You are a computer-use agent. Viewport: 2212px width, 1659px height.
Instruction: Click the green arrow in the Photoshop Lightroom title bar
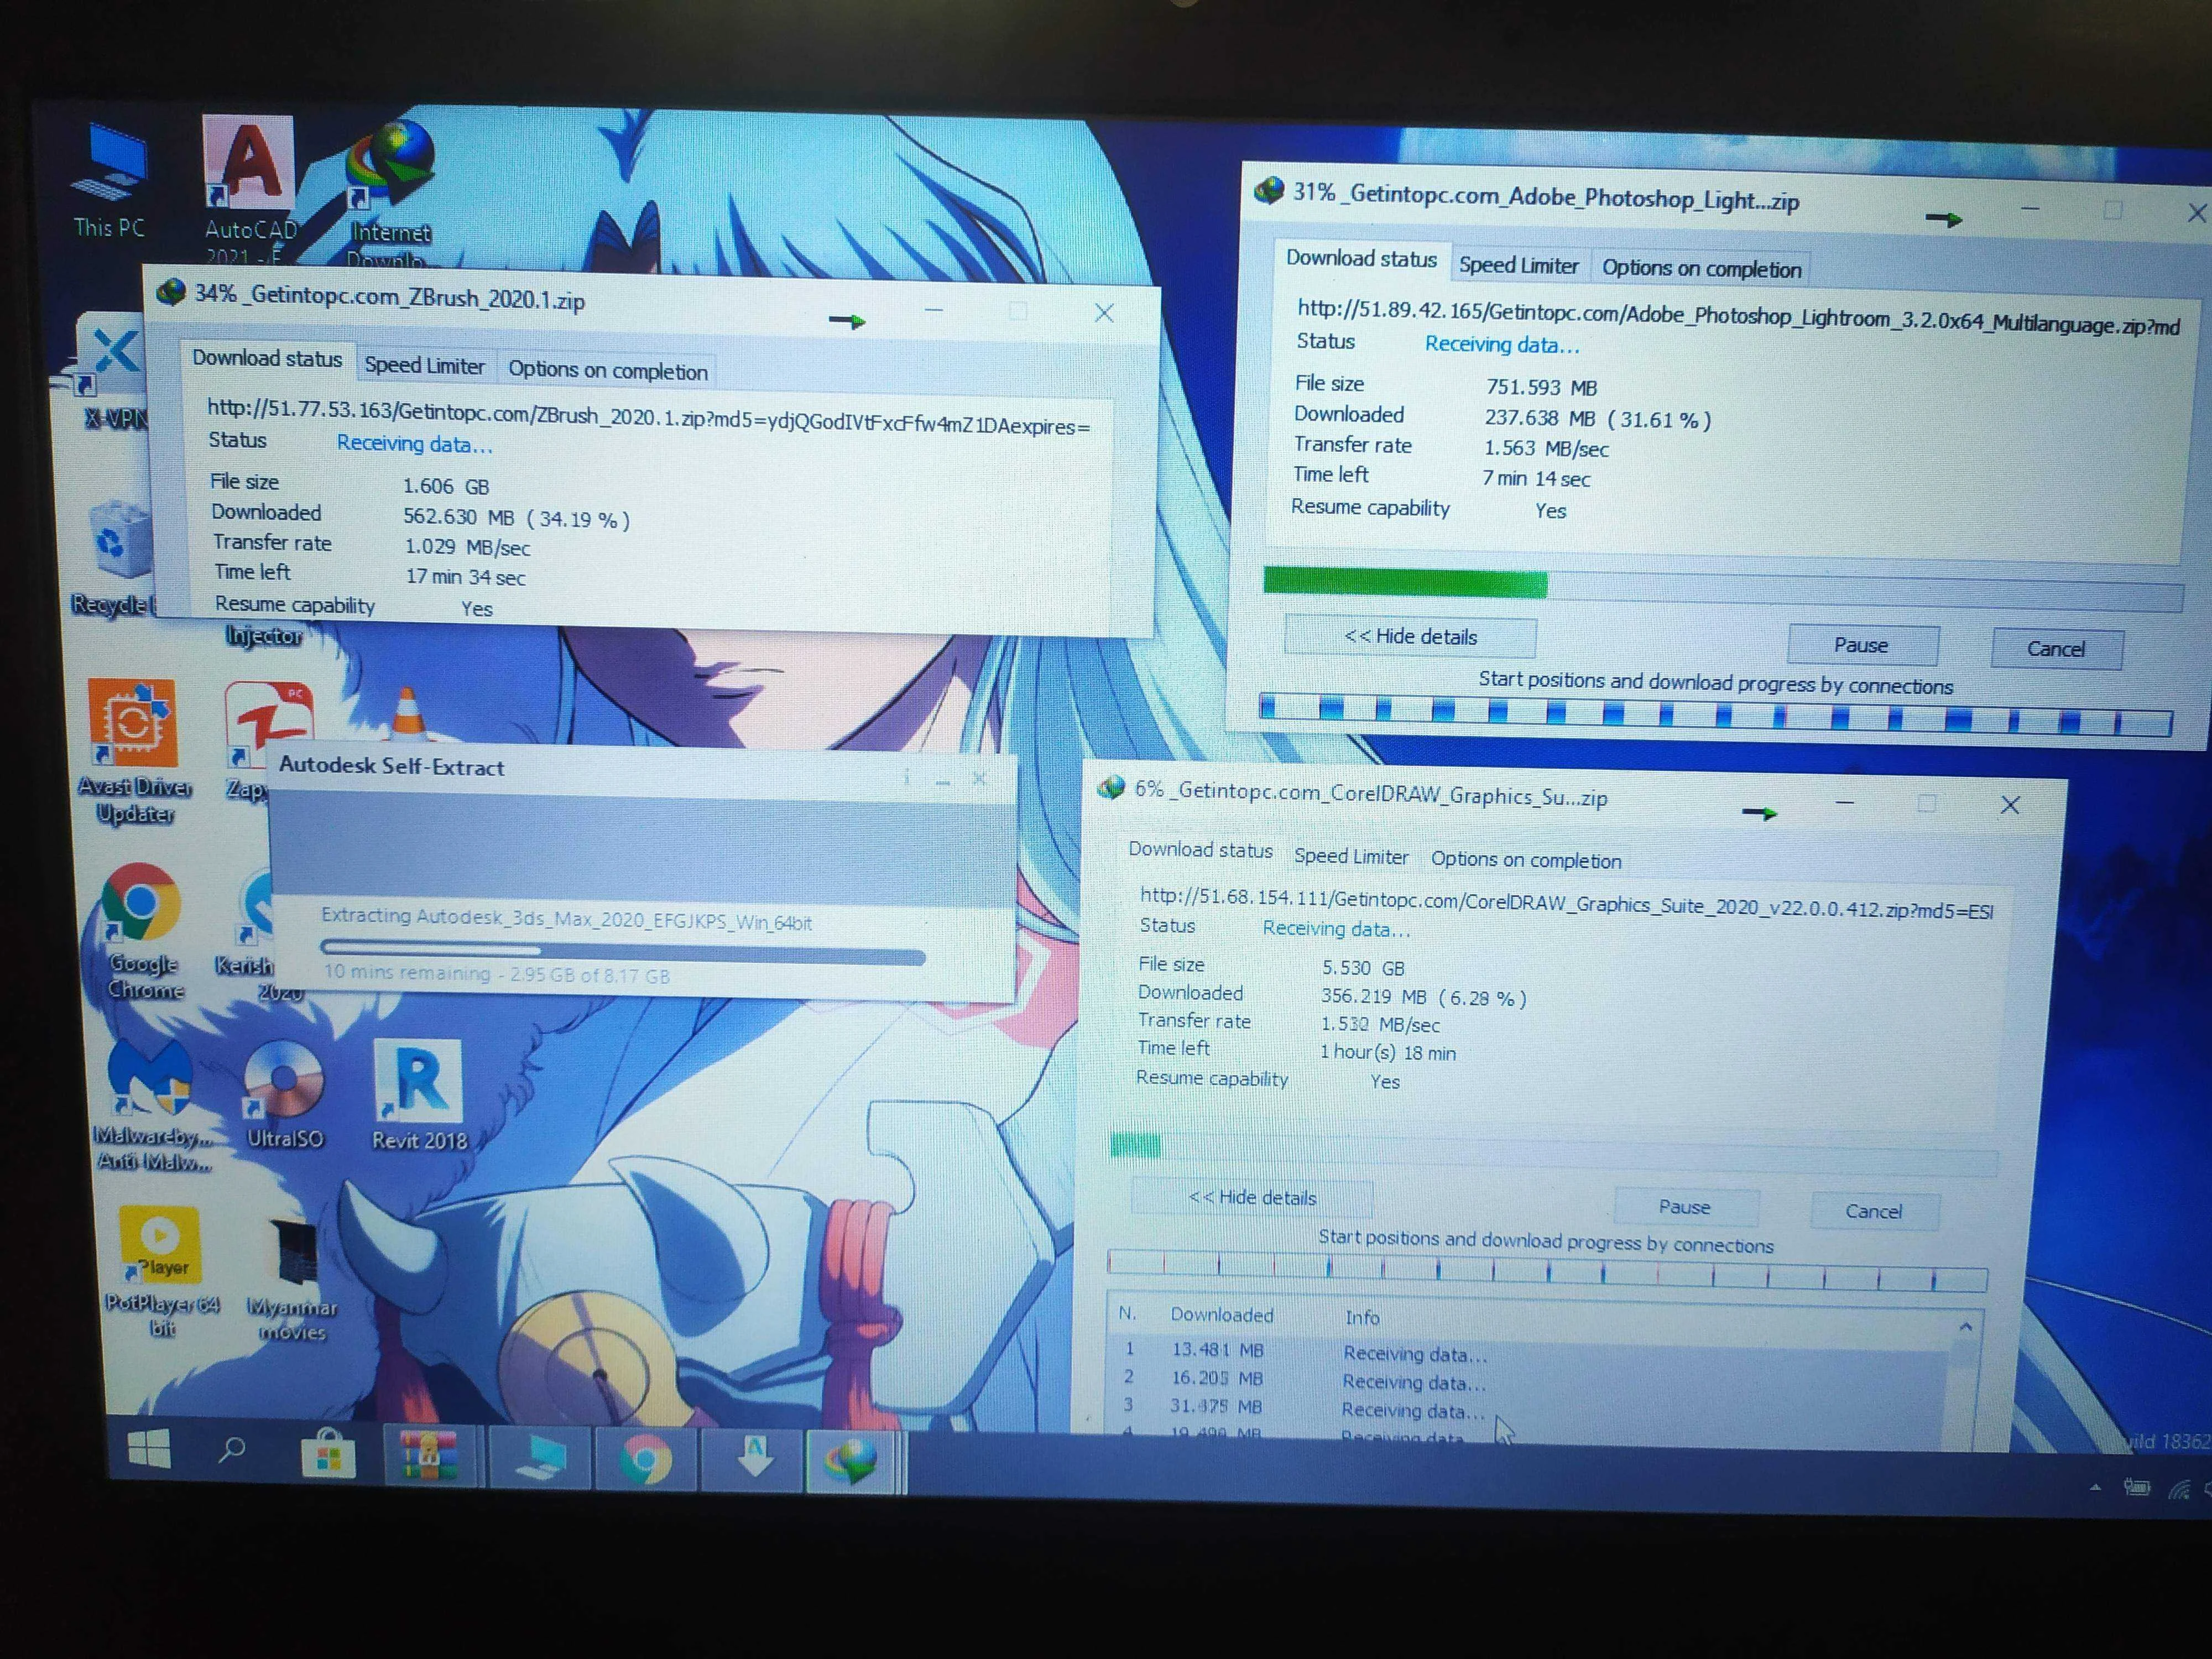[1943, 219]
